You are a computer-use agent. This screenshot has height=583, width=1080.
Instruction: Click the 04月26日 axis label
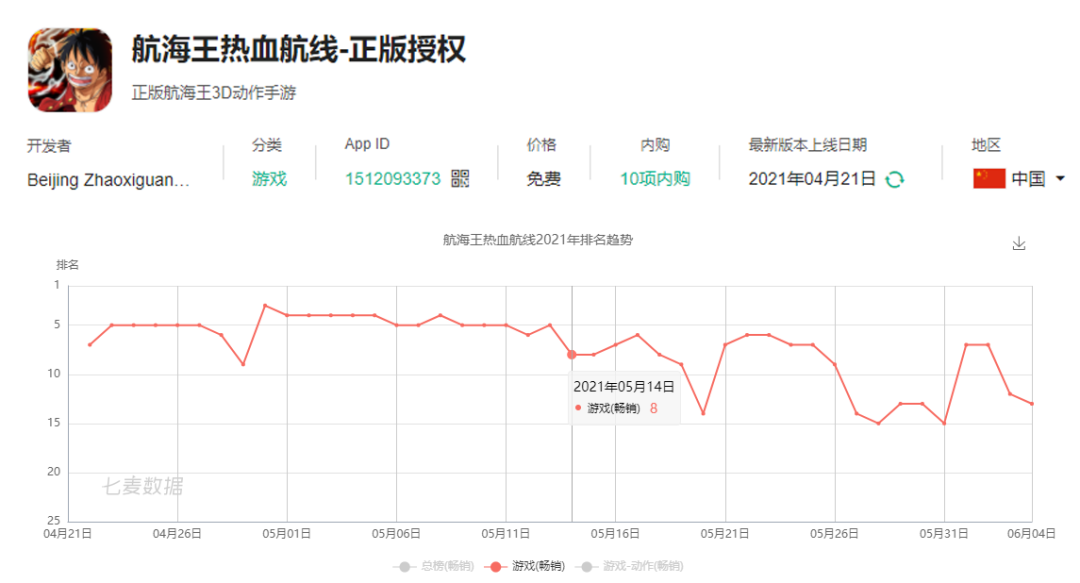click(x=177, y=534)
